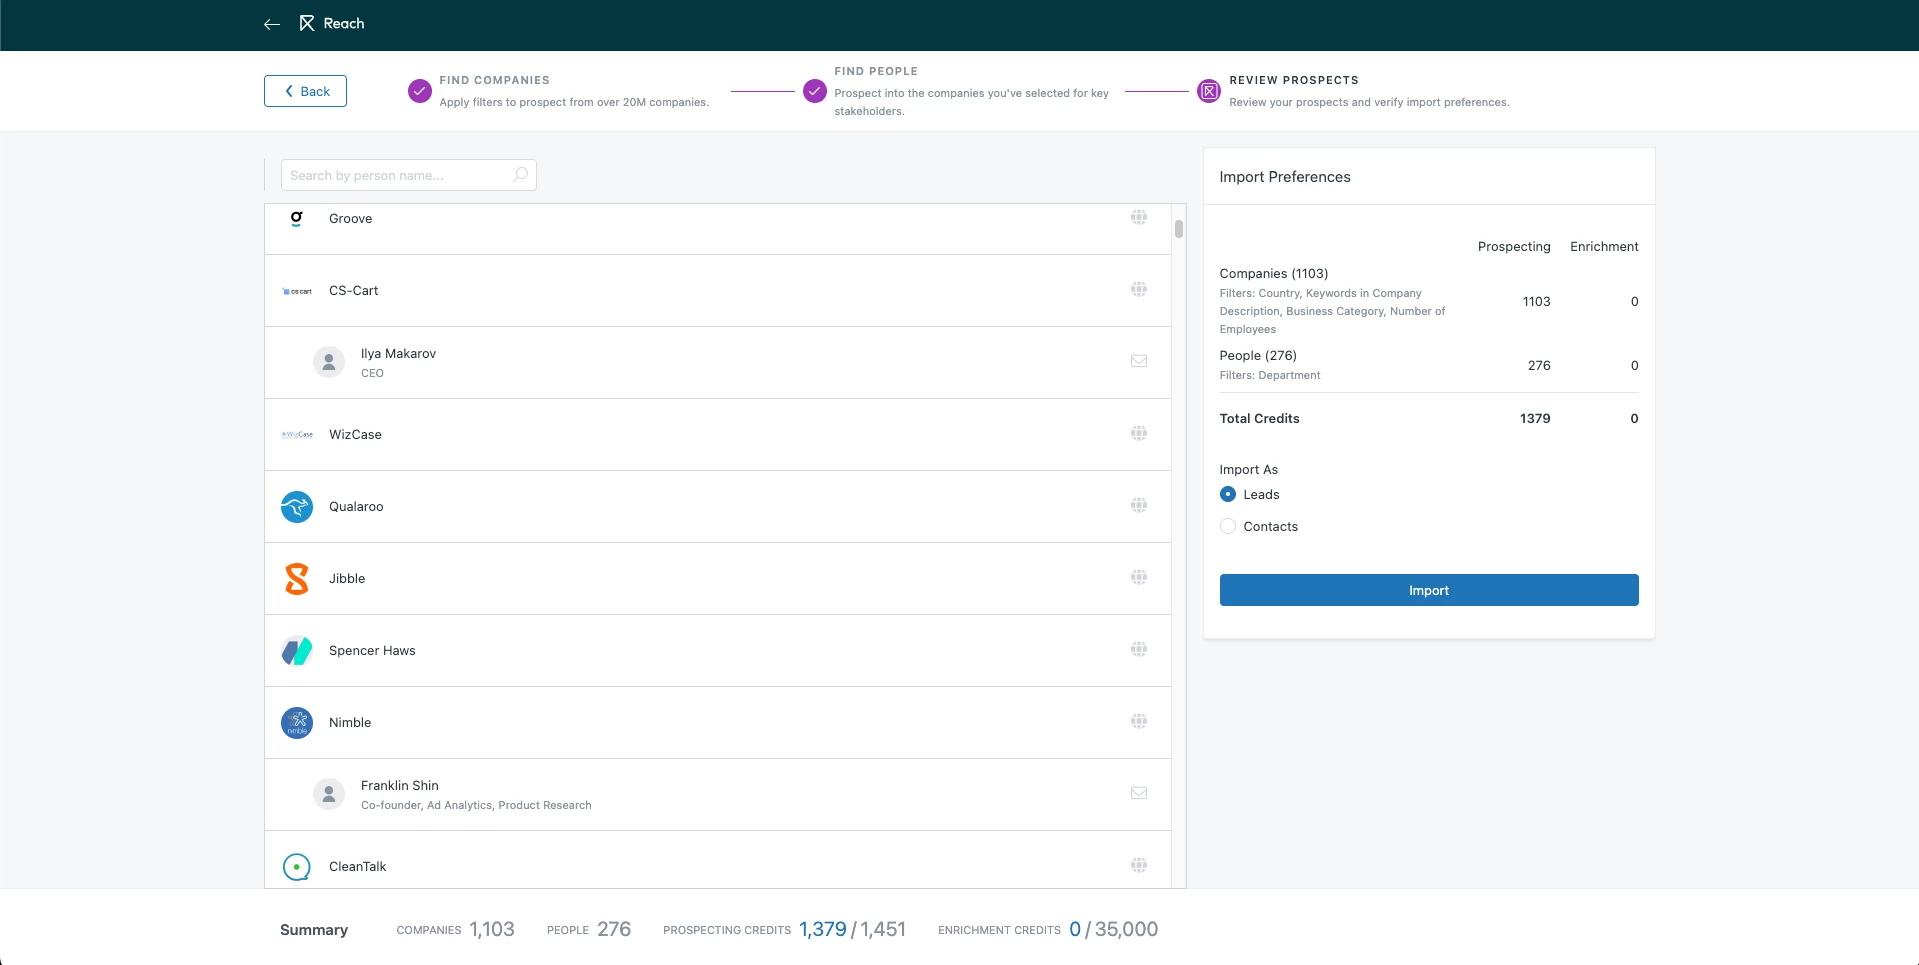This screenshot has width=1919, height=965.
Task: Open the Nimble website globe icon
Action: pos(1138,721)
